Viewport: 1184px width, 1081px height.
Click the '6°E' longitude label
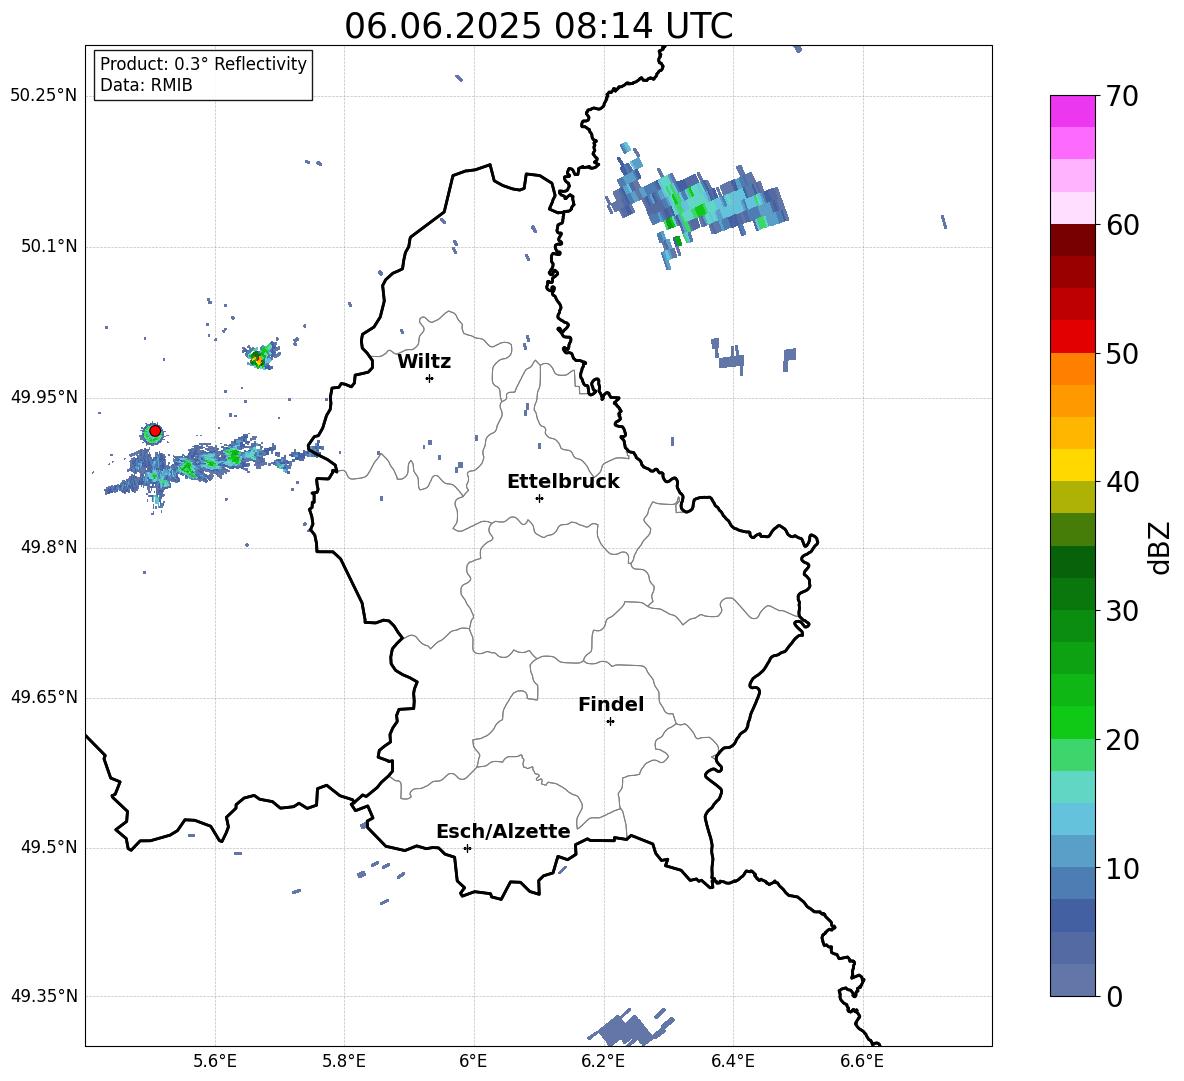pos(473,1061)
